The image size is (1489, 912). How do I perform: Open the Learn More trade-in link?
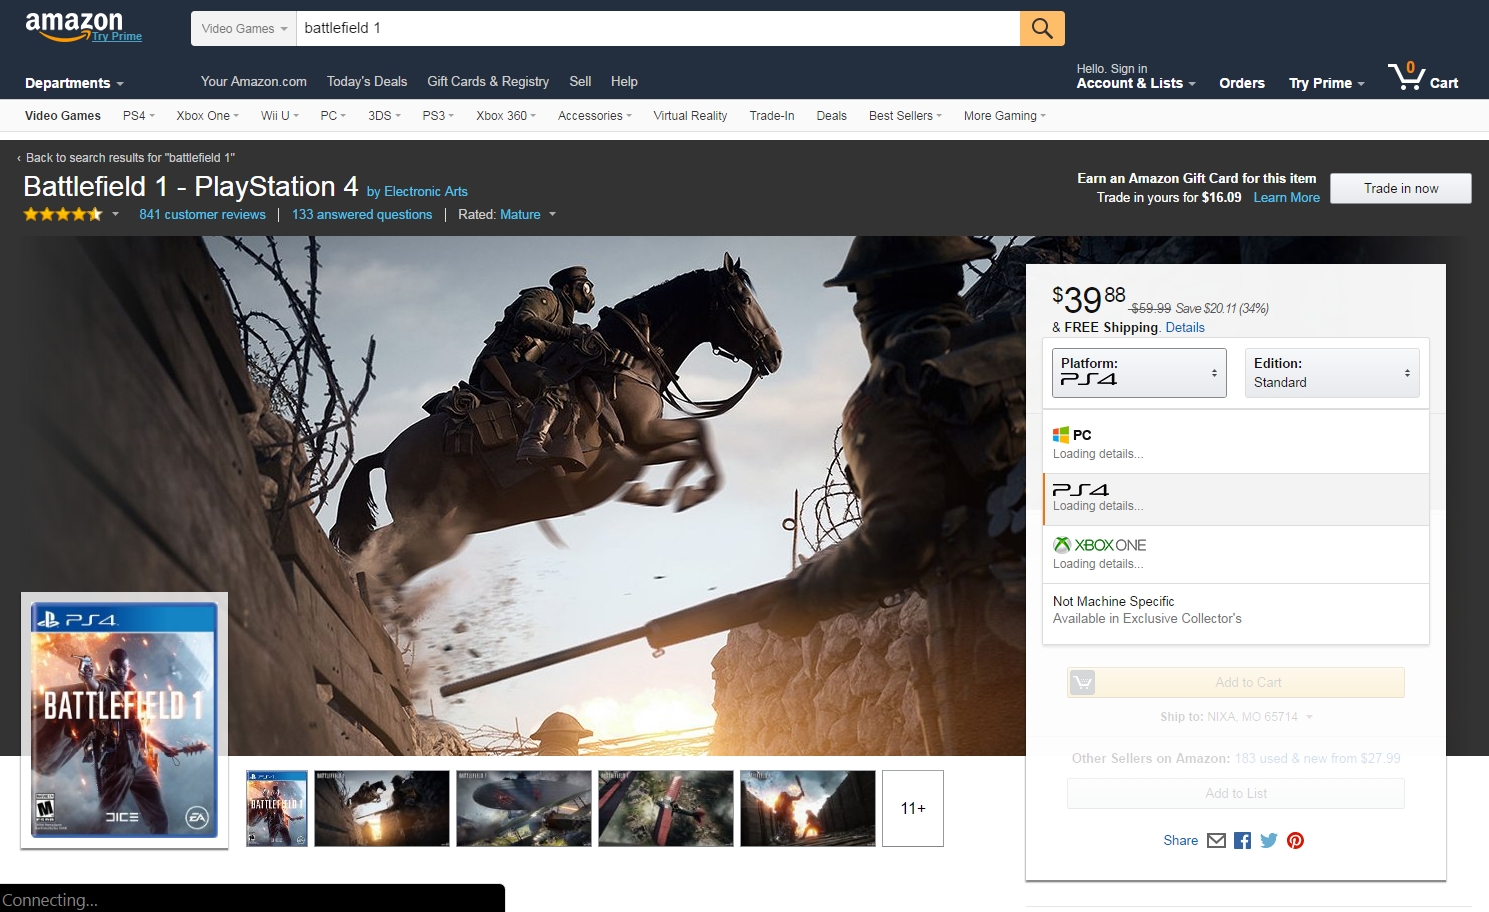click(x=1286, y=197)
